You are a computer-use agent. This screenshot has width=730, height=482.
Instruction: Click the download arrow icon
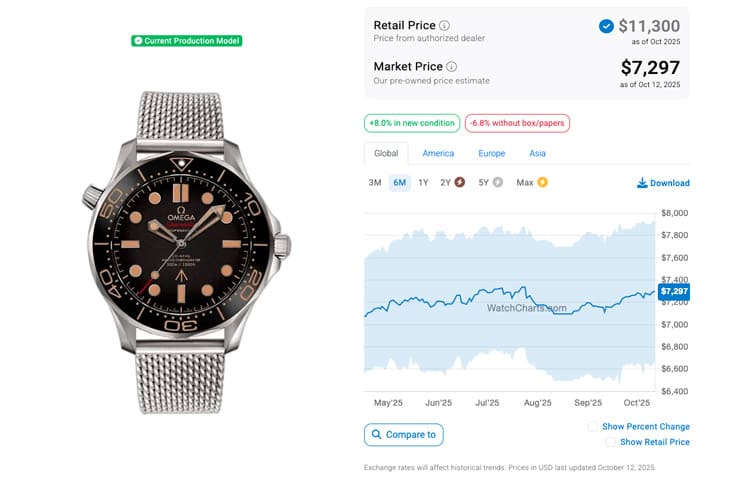[x=642, y=183]
